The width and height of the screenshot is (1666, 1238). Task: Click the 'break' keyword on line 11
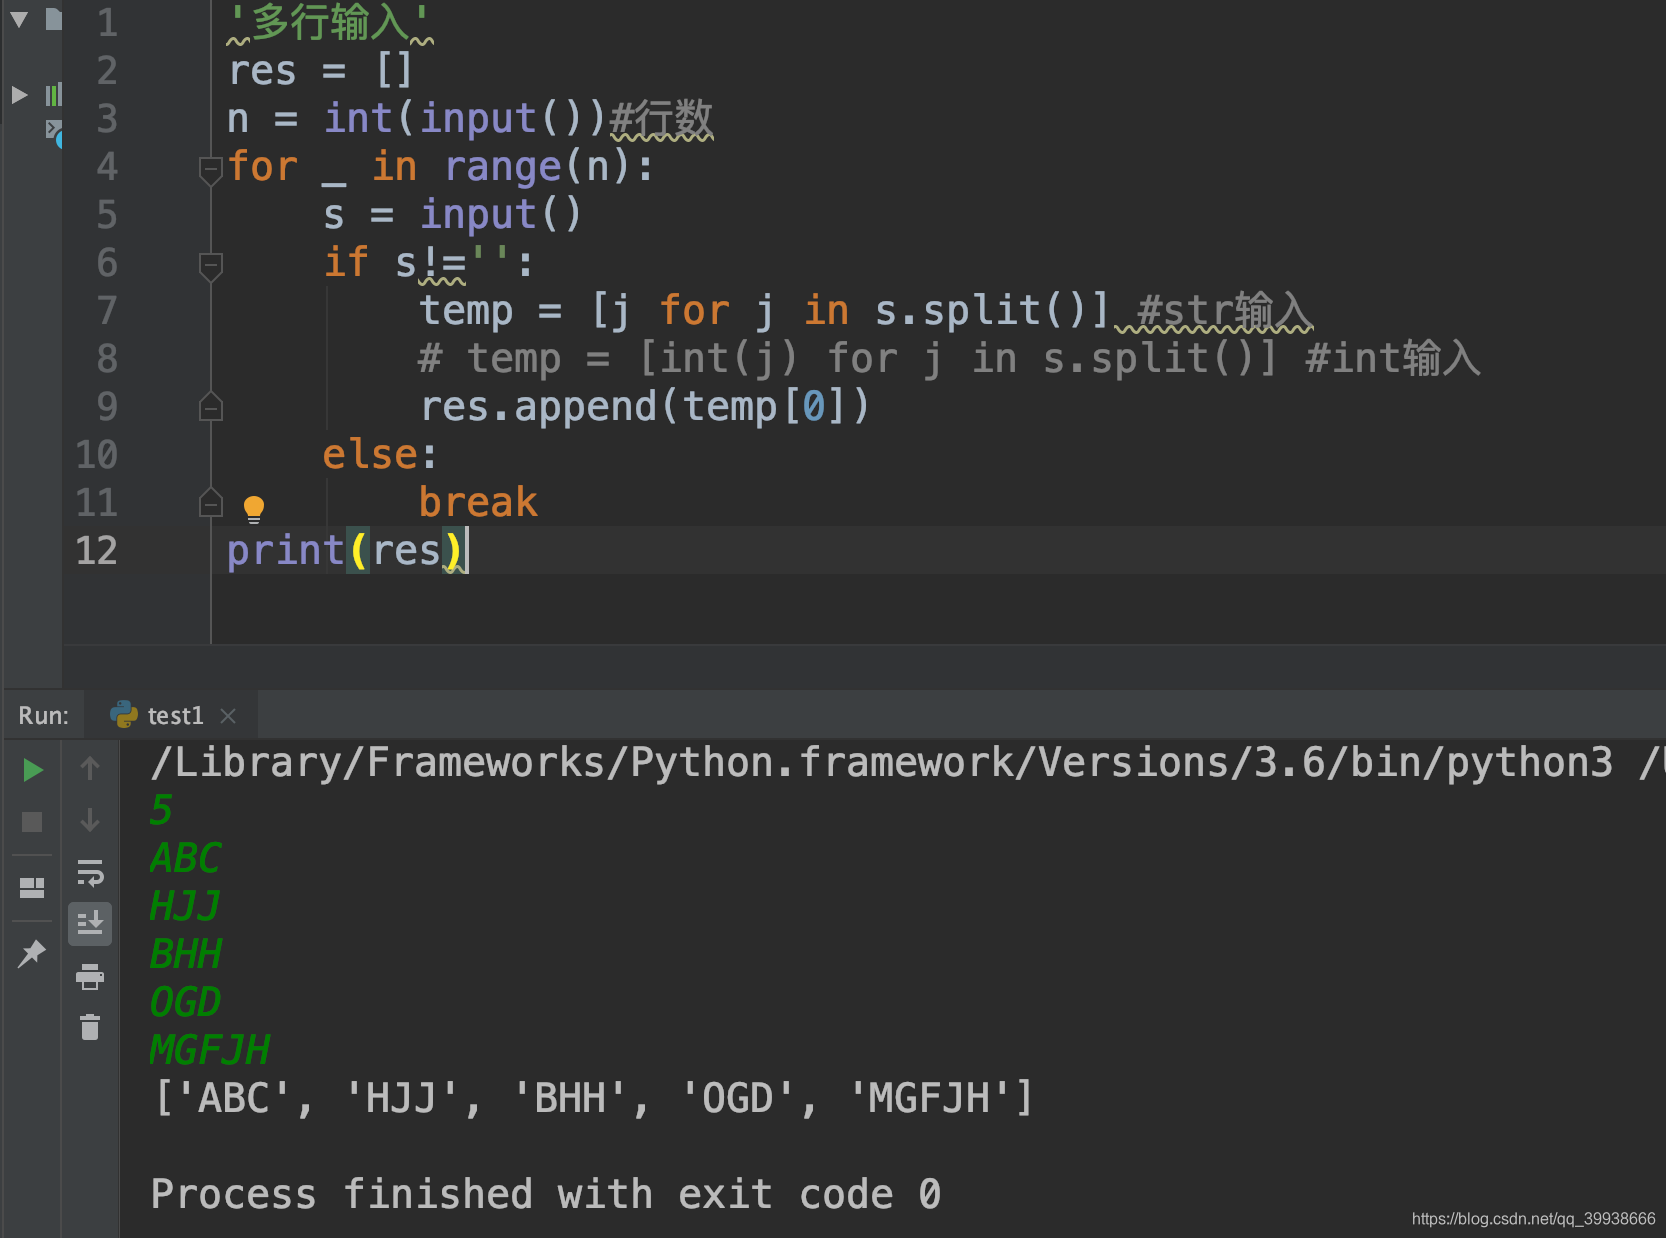coord(478,502)
